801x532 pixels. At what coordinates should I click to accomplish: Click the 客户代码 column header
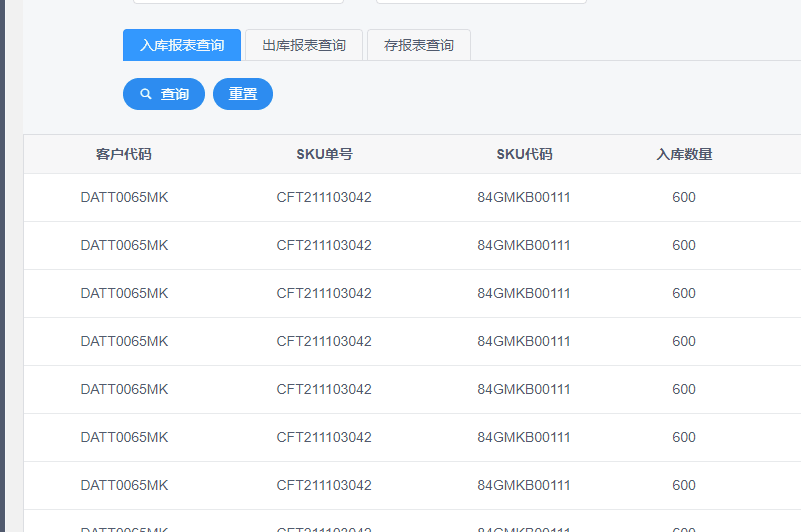point(124,154)
